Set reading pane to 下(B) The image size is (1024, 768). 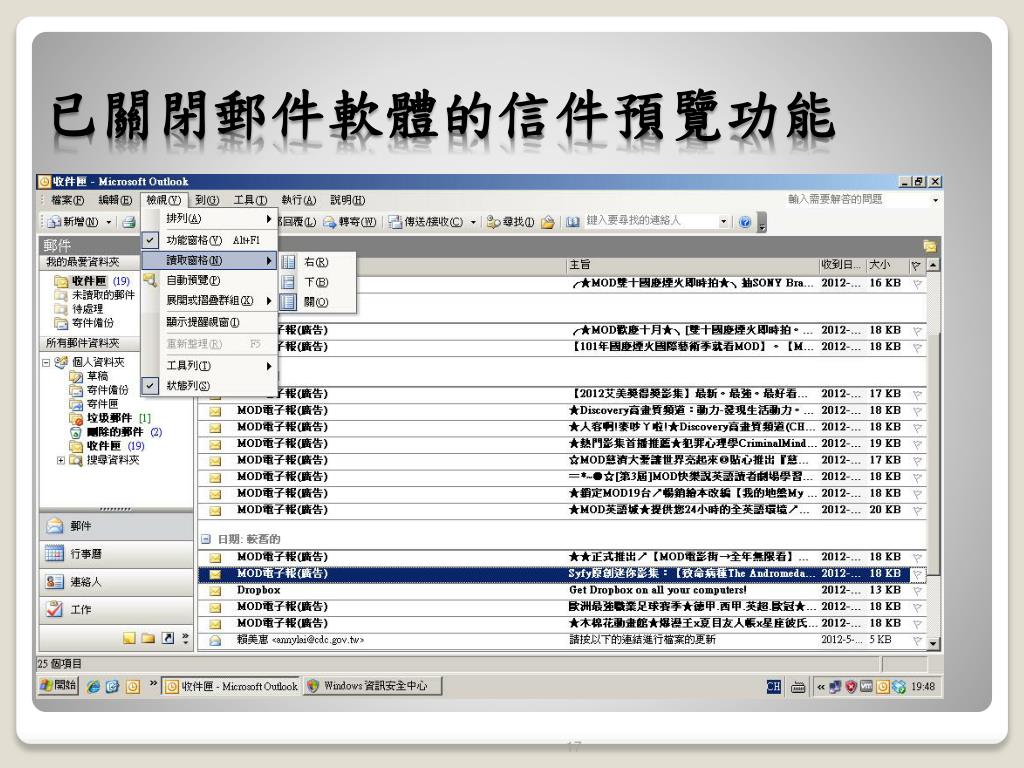(x=317, y=282)
